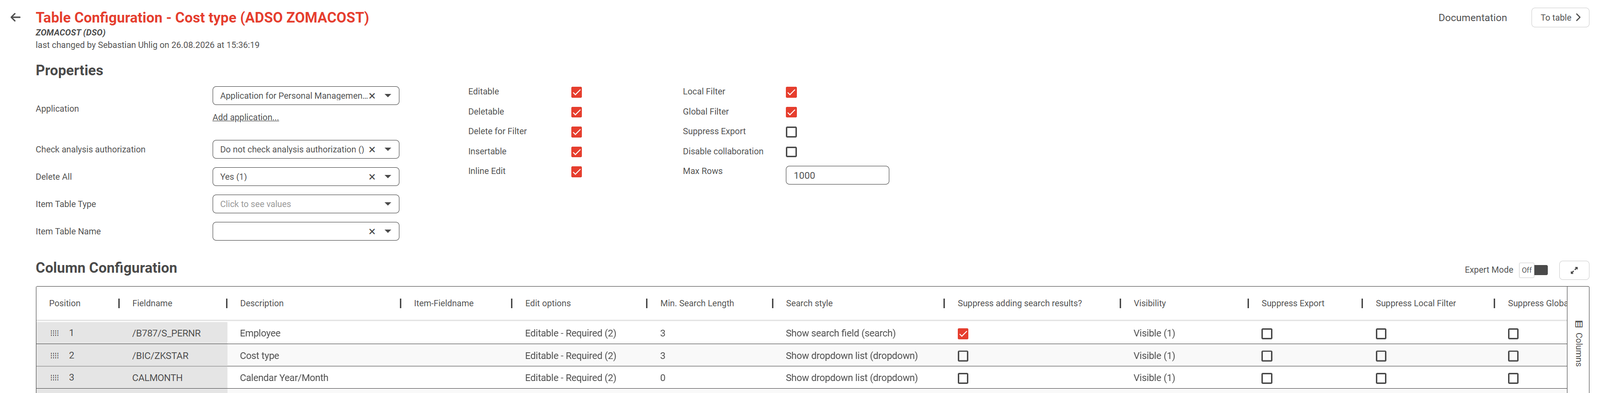The image size is (1600, 393).
Task: Open the Application dropdown arrow
Action: point(388,96)
